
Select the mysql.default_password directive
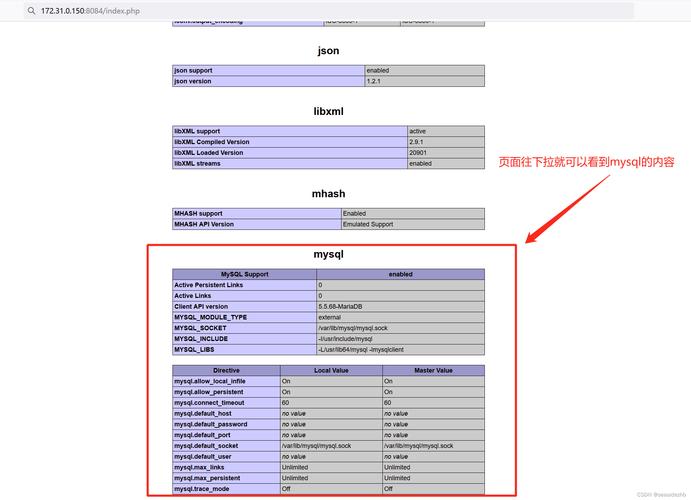coord(211,424)
